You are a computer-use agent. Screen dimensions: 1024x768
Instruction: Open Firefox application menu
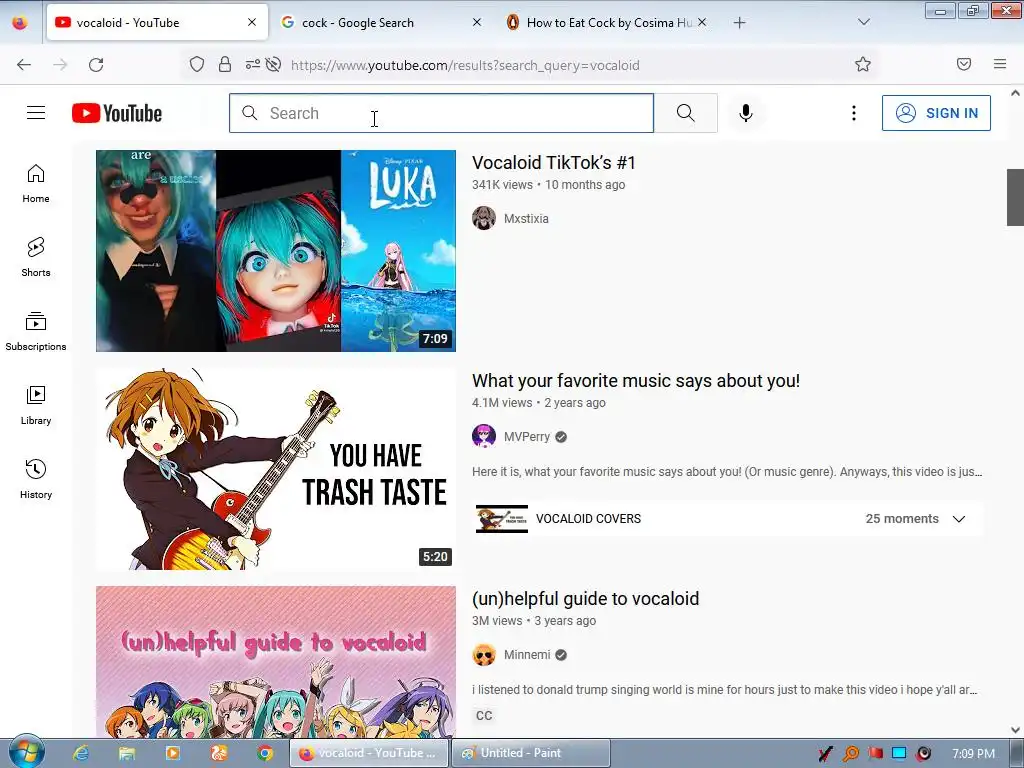(1000, 64)
